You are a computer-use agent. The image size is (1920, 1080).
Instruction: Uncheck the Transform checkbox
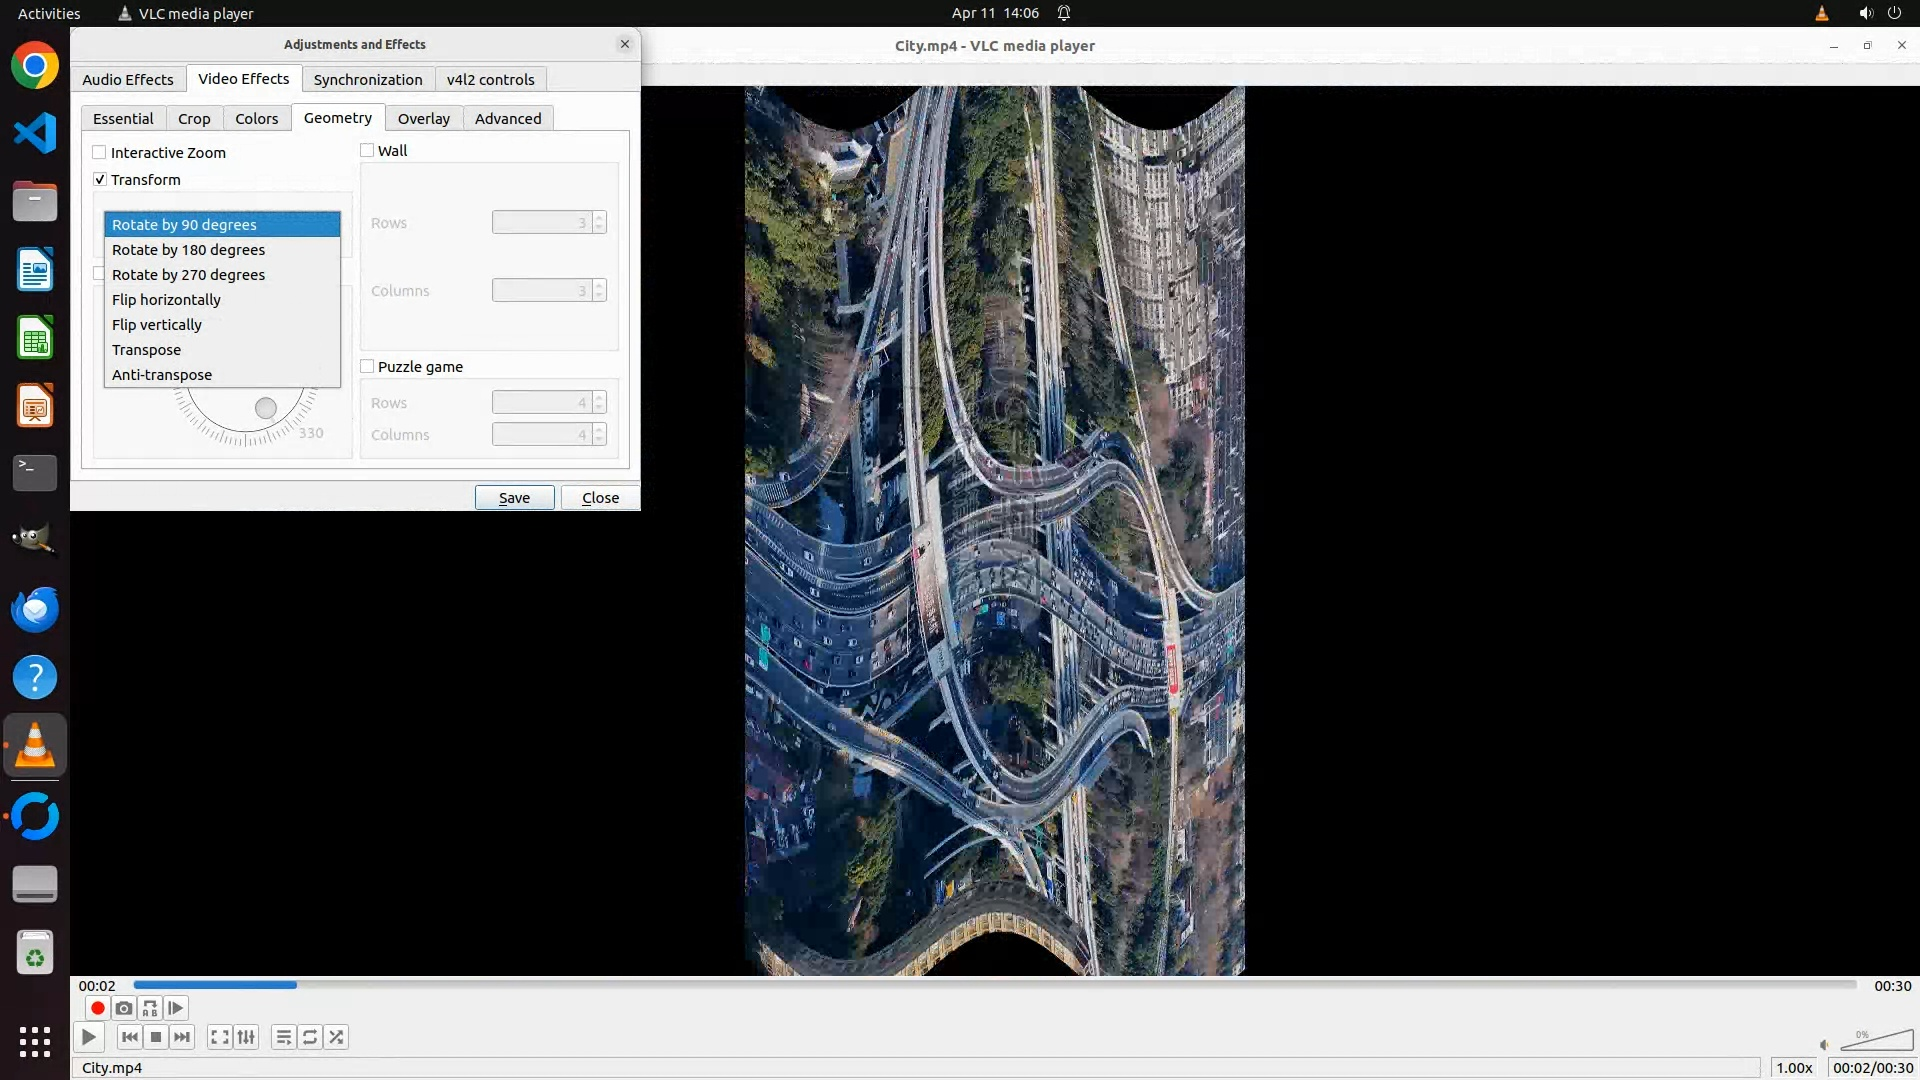point(99,179)
